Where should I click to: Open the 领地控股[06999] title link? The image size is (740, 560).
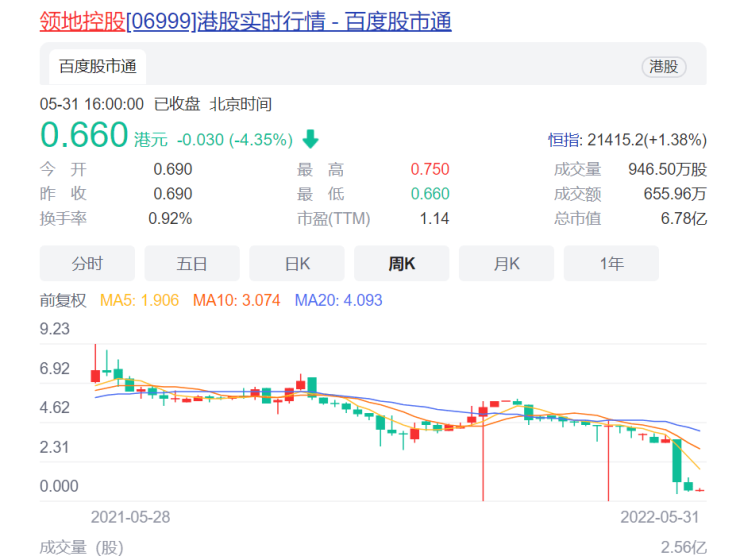pos(245,22)
